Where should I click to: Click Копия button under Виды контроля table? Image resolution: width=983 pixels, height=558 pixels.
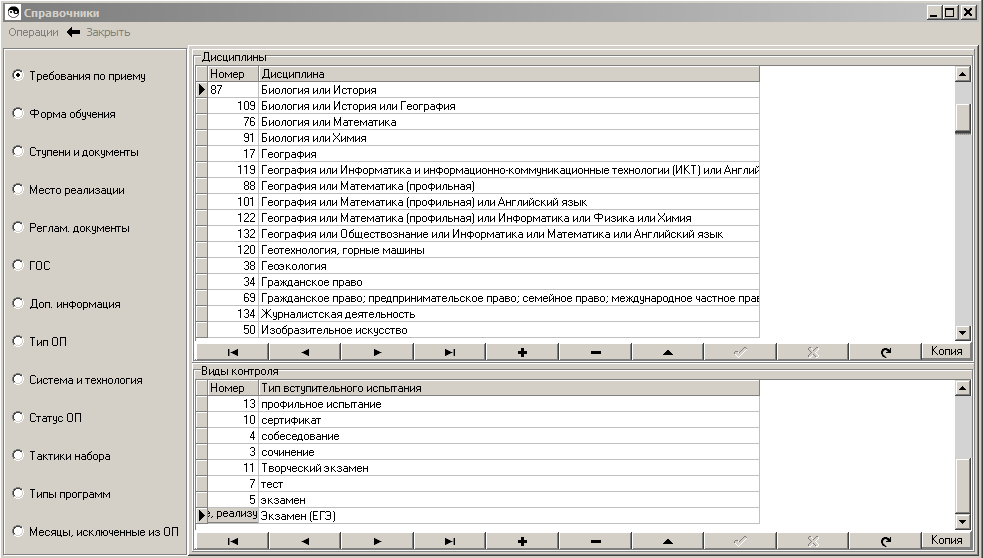[946, 541]
